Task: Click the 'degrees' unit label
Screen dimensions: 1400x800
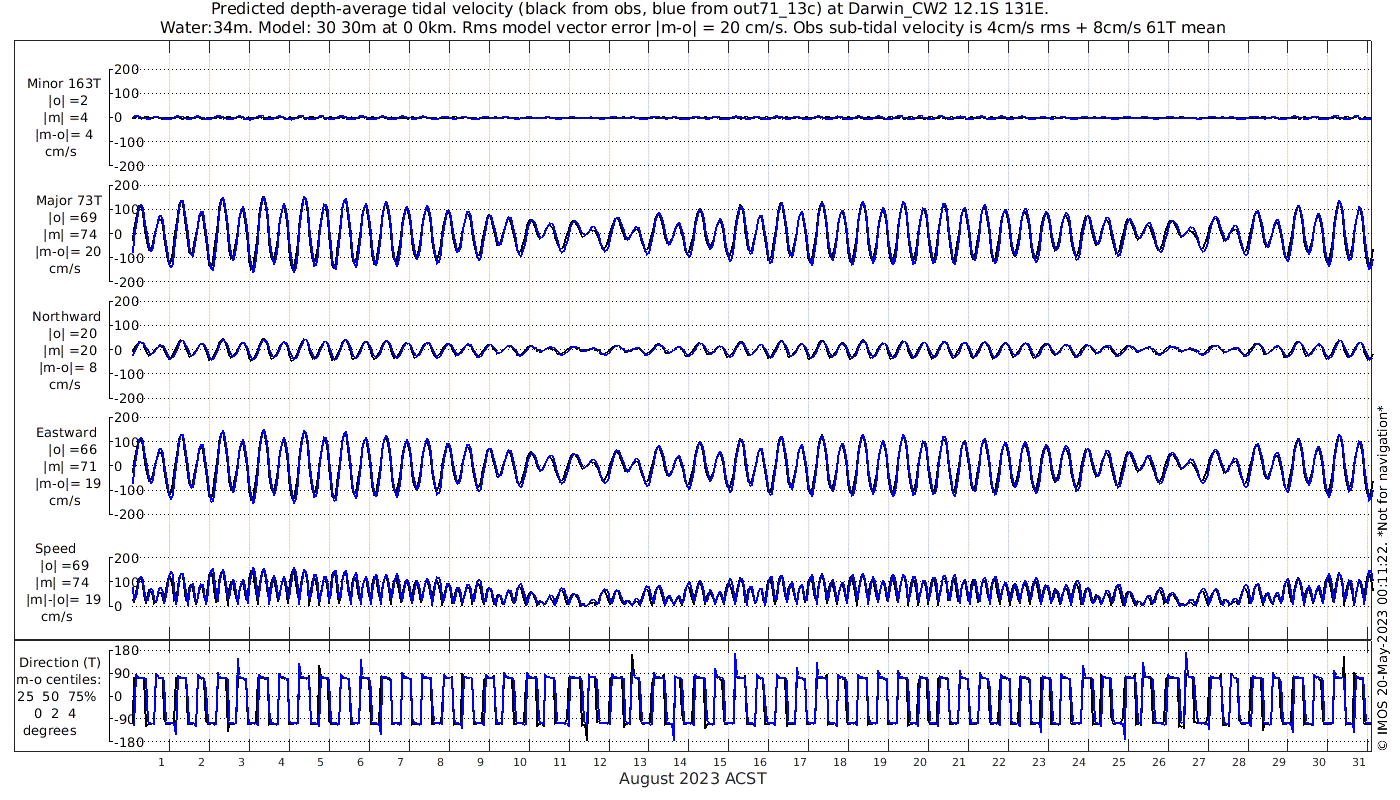Action: click(x=51, y=731)
